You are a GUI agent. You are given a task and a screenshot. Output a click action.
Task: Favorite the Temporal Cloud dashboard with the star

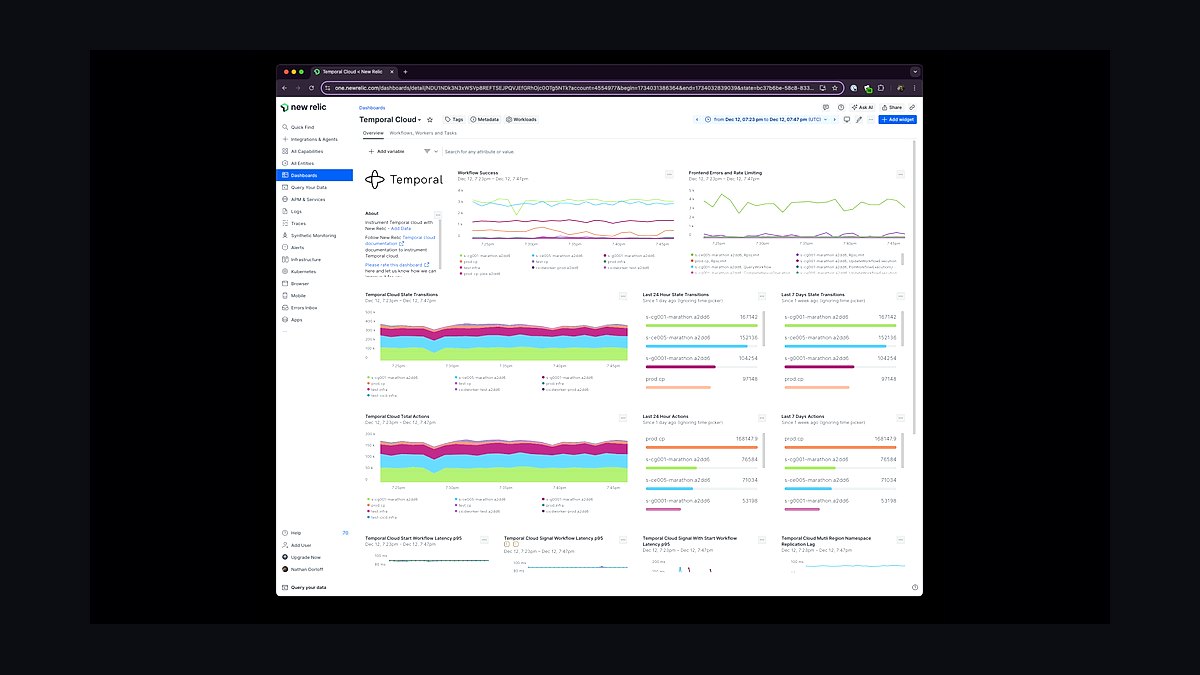point(430,119)
